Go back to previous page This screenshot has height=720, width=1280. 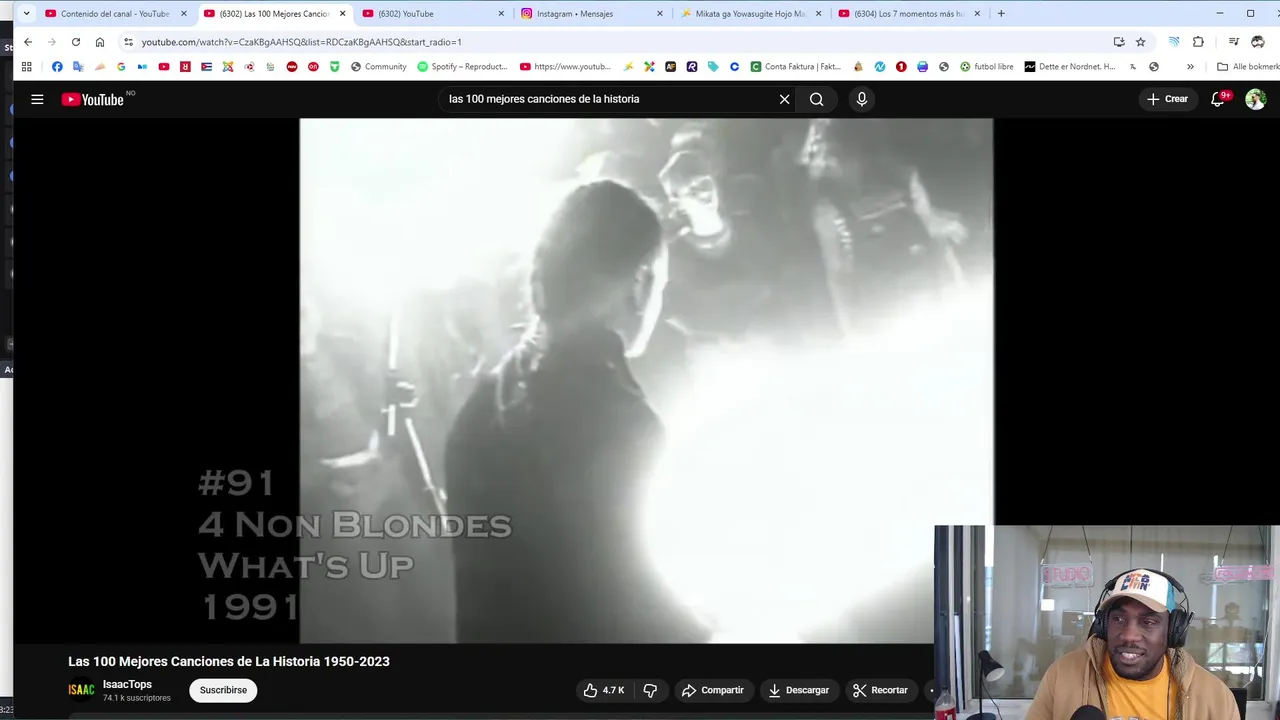coord(28,42)
